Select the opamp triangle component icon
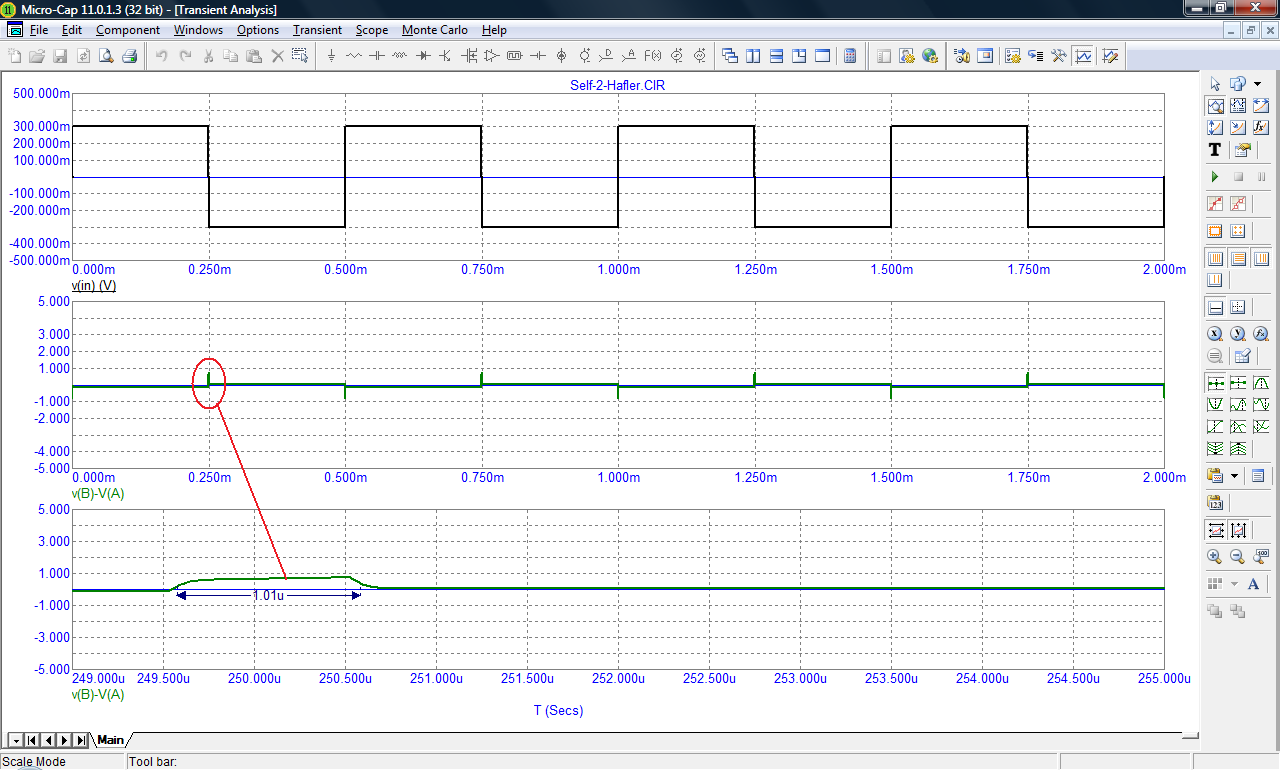 point(491,56)
